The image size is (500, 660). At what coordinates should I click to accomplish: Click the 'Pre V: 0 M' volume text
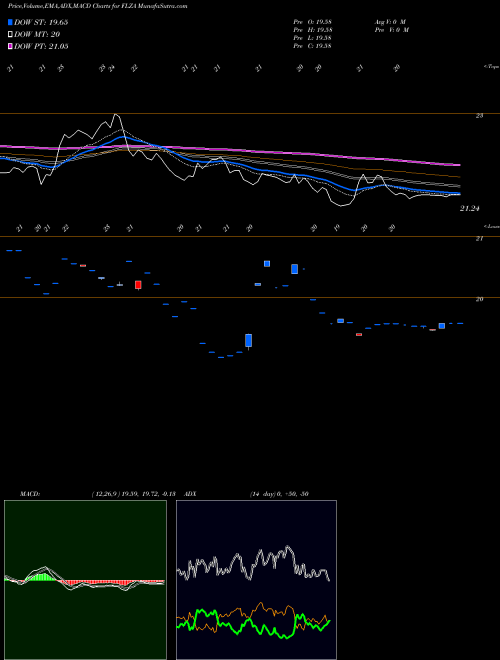tap(393, 30)
